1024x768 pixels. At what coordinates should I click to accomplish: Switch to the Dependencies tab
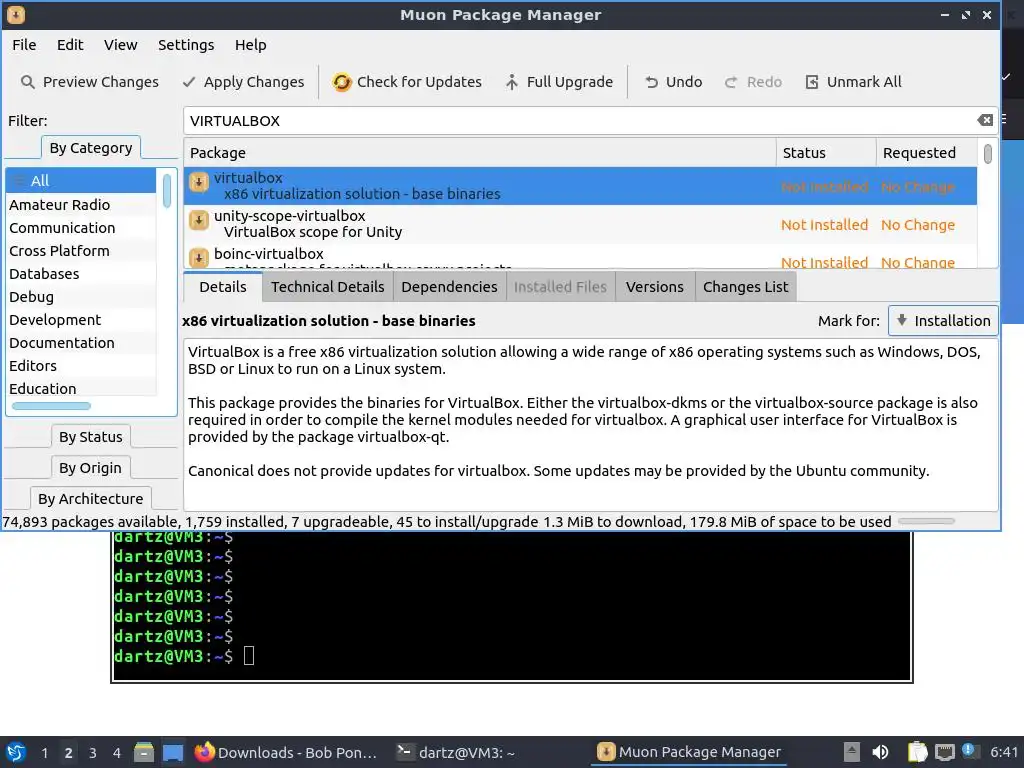[449, 287]
